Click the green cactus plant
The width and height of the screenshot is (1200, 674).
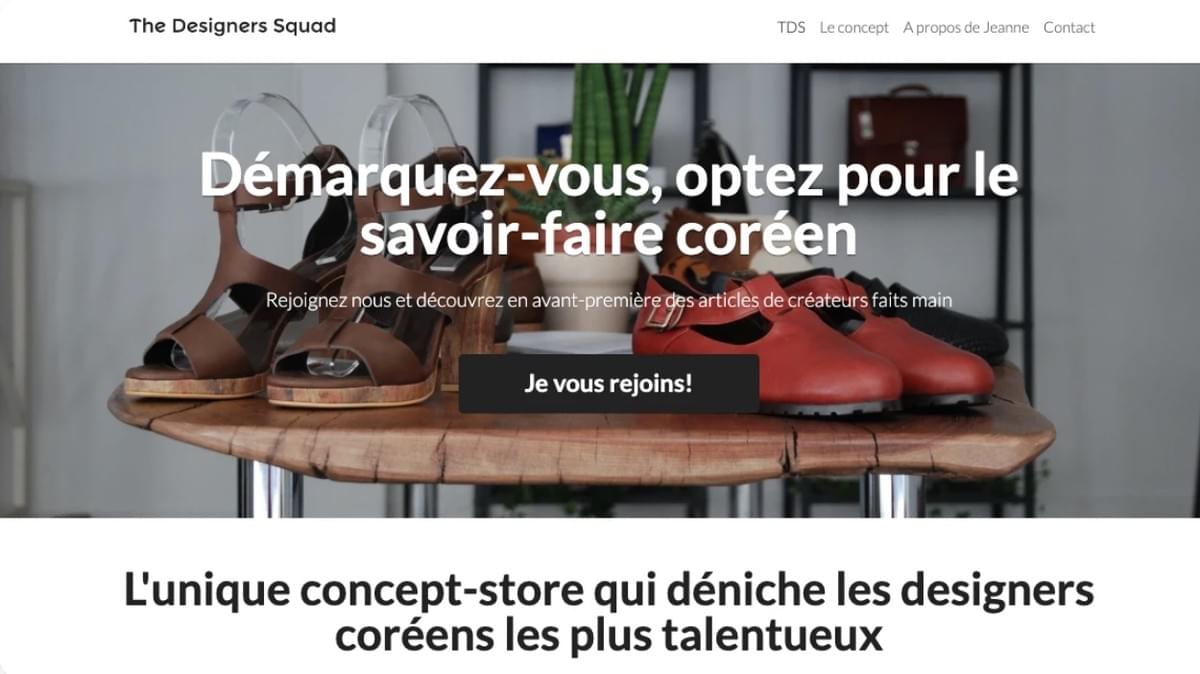tap(618, 110)
